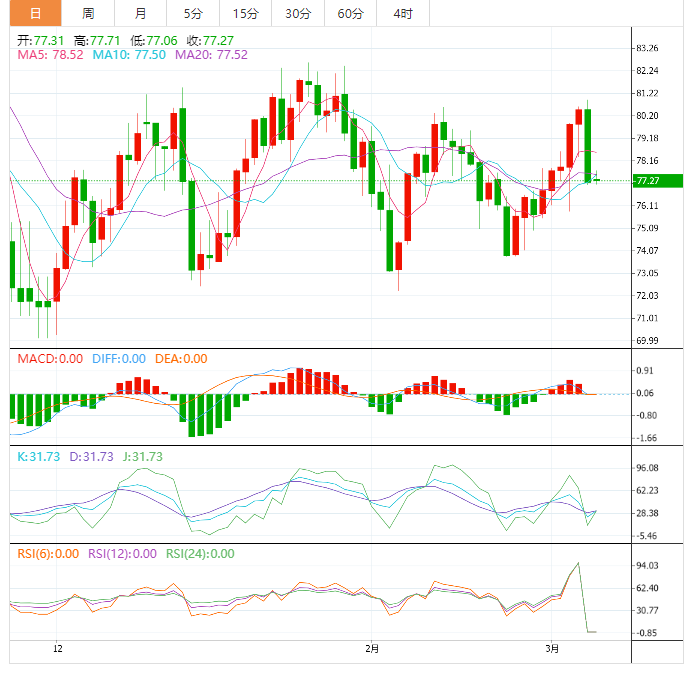Image resolution: width=691 pixels, height=674 pixels.
Task: Click the MACD:0.00 indicator label
Action: [50, 359]
